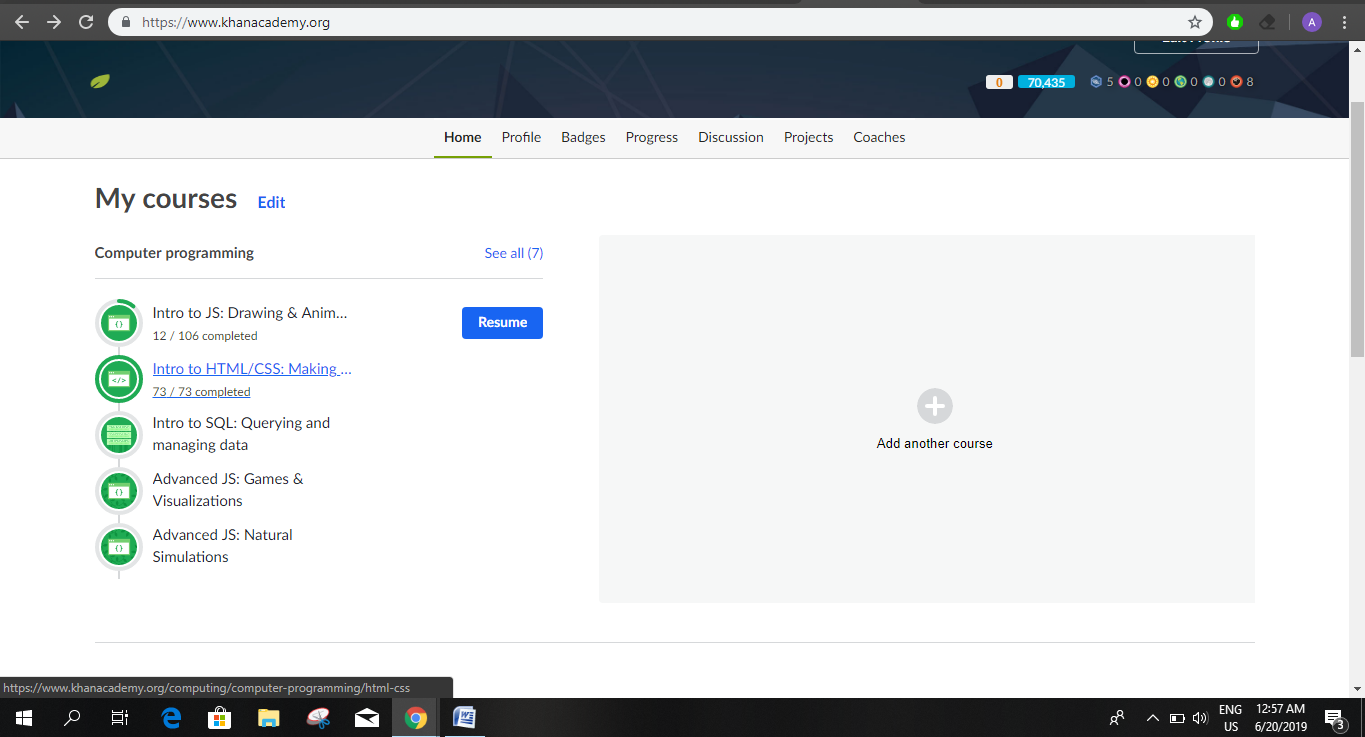Open File Explorer from the taskbar
Image resolution: width=1365 pixels, height=737 pixels.
click(x=269, y=718)
